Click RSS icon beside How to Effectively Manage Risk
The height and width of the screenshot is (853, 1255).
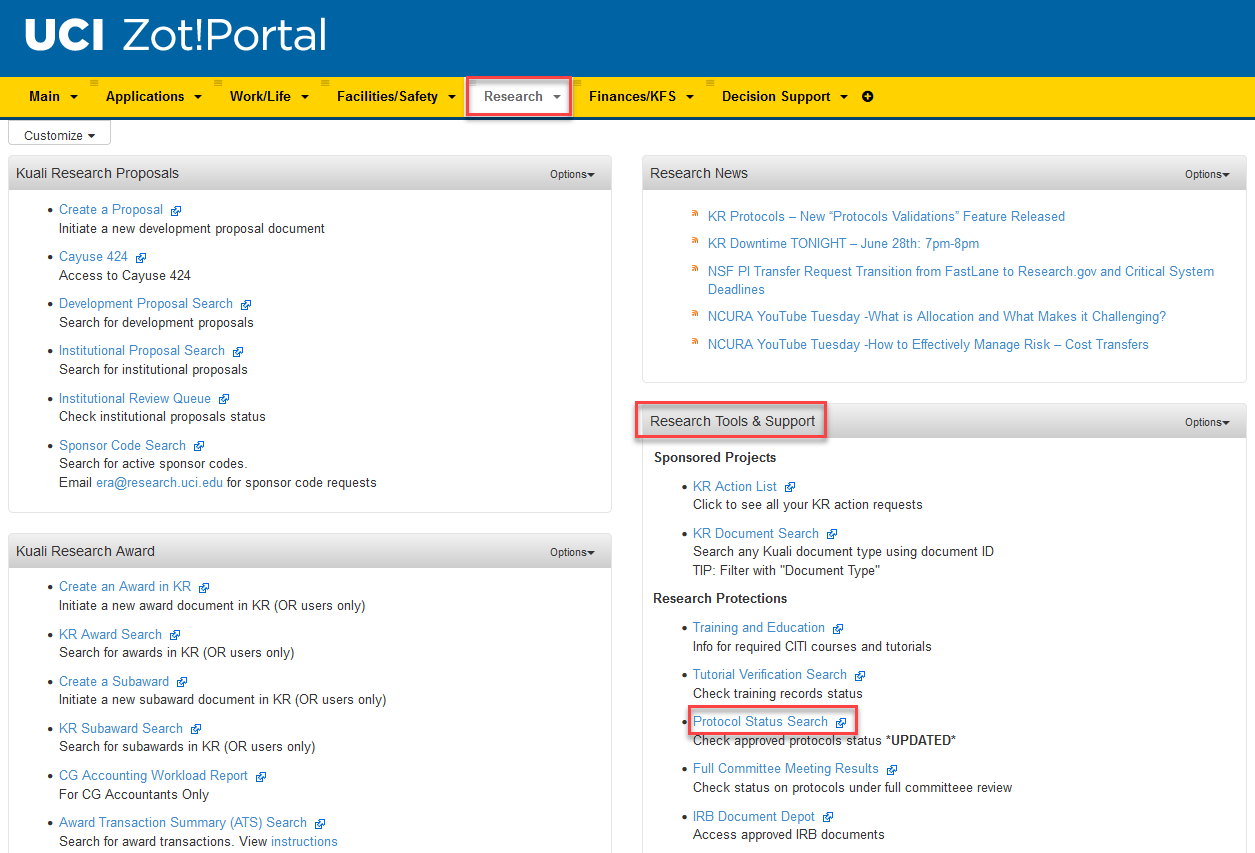click(x=695, y=342)
